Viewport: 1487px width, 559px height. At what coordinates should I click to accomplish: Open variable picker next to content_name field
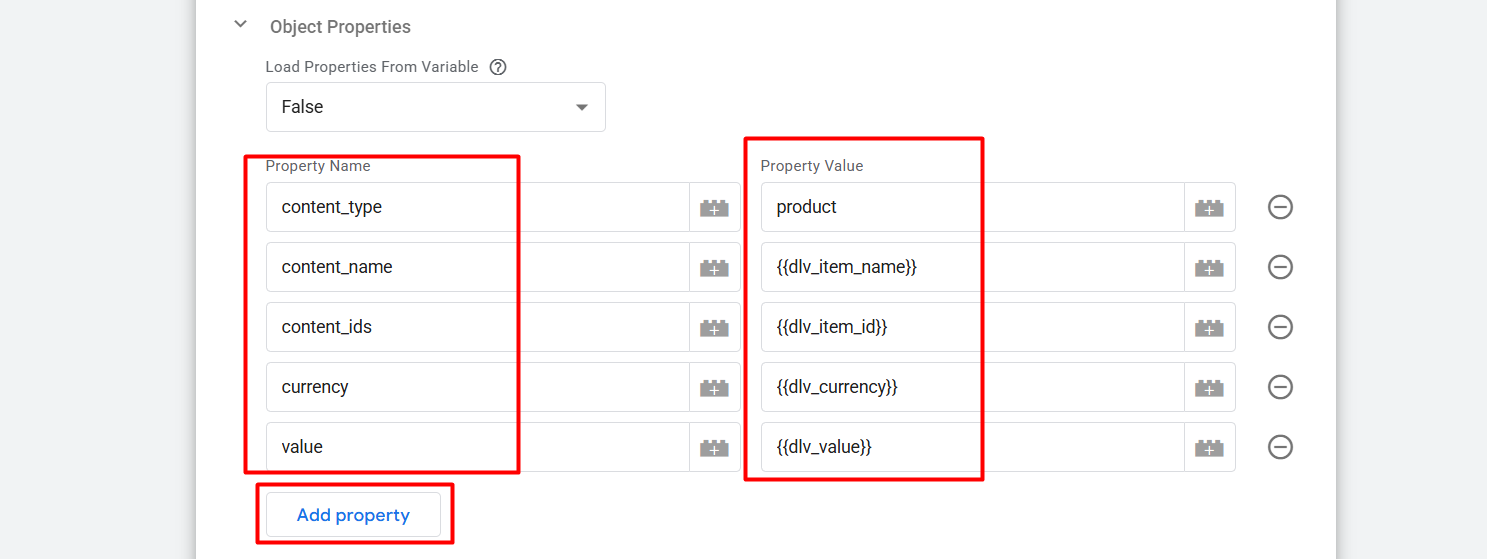(714, 267)
